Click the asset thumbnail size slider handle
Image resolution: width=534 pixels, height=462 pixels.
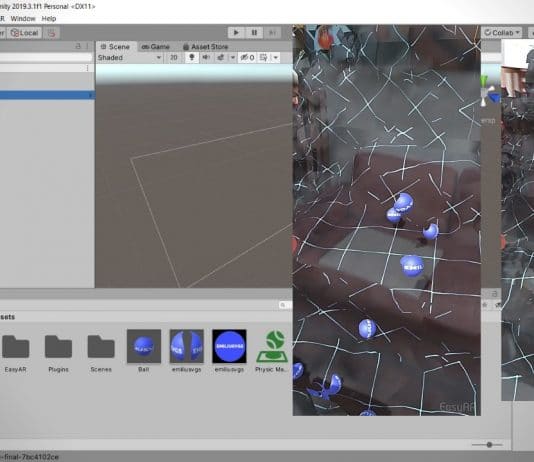click(489, 444)
